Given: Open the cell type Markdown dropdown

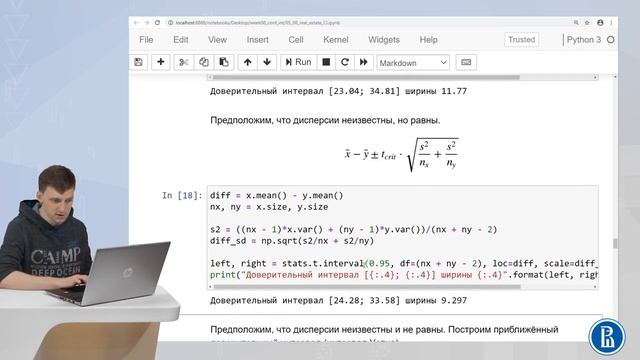Looking at the screenshot, I should click(x=413, y=63).
